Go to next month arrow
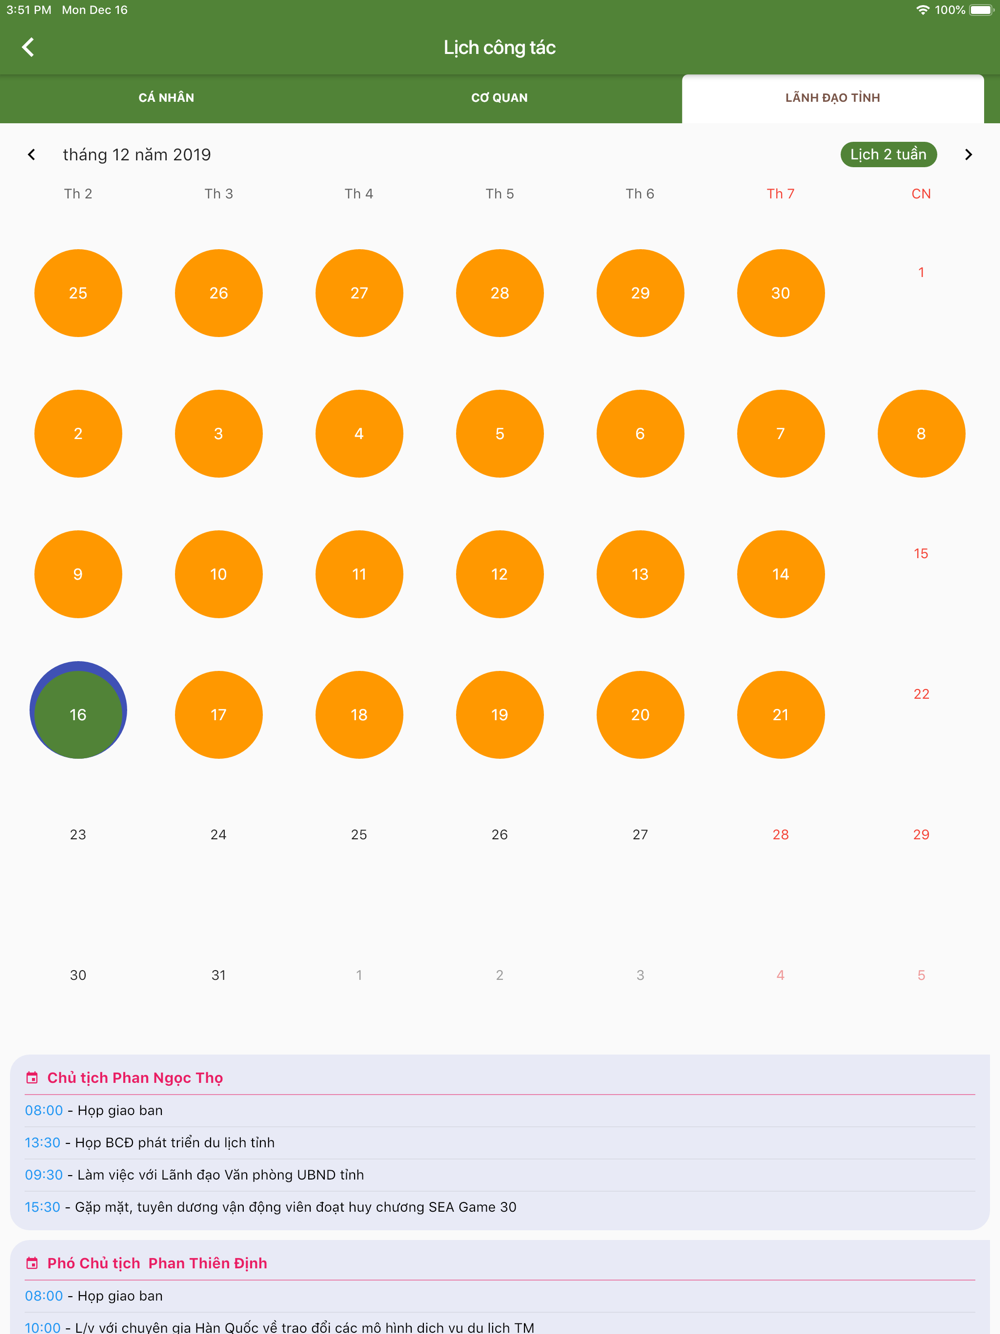 pos(968,155)
